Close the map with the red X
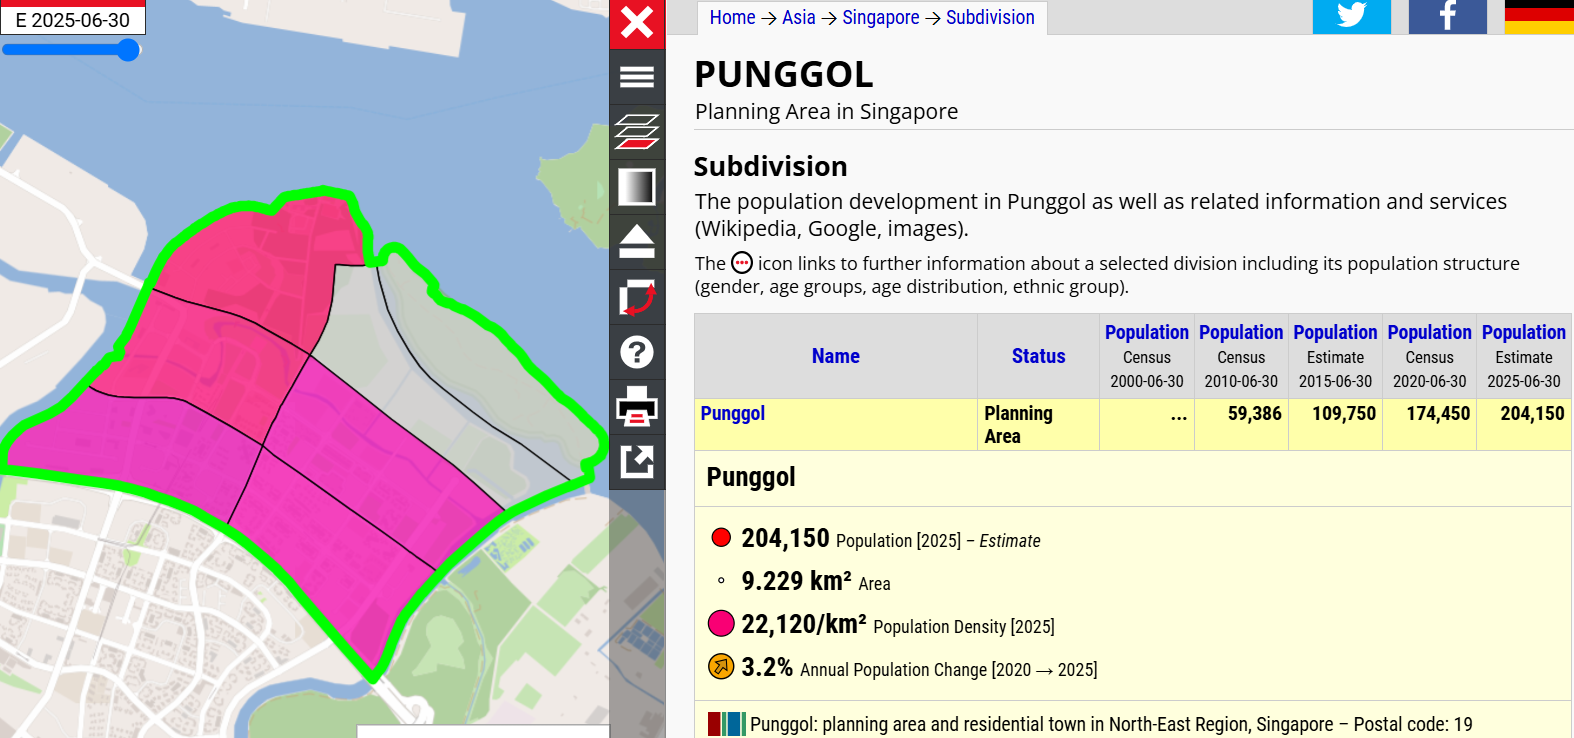 (x=637, y=23)
